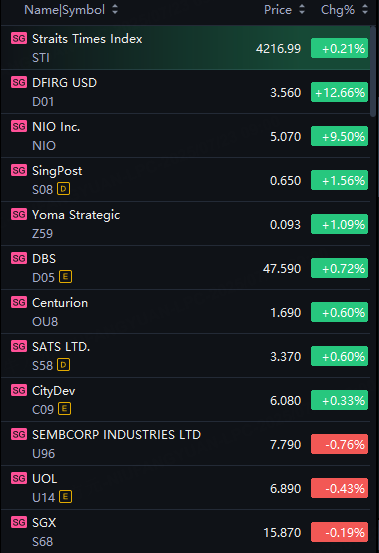Sort list using Name|Symbol sort arrows

coord(115,10)
